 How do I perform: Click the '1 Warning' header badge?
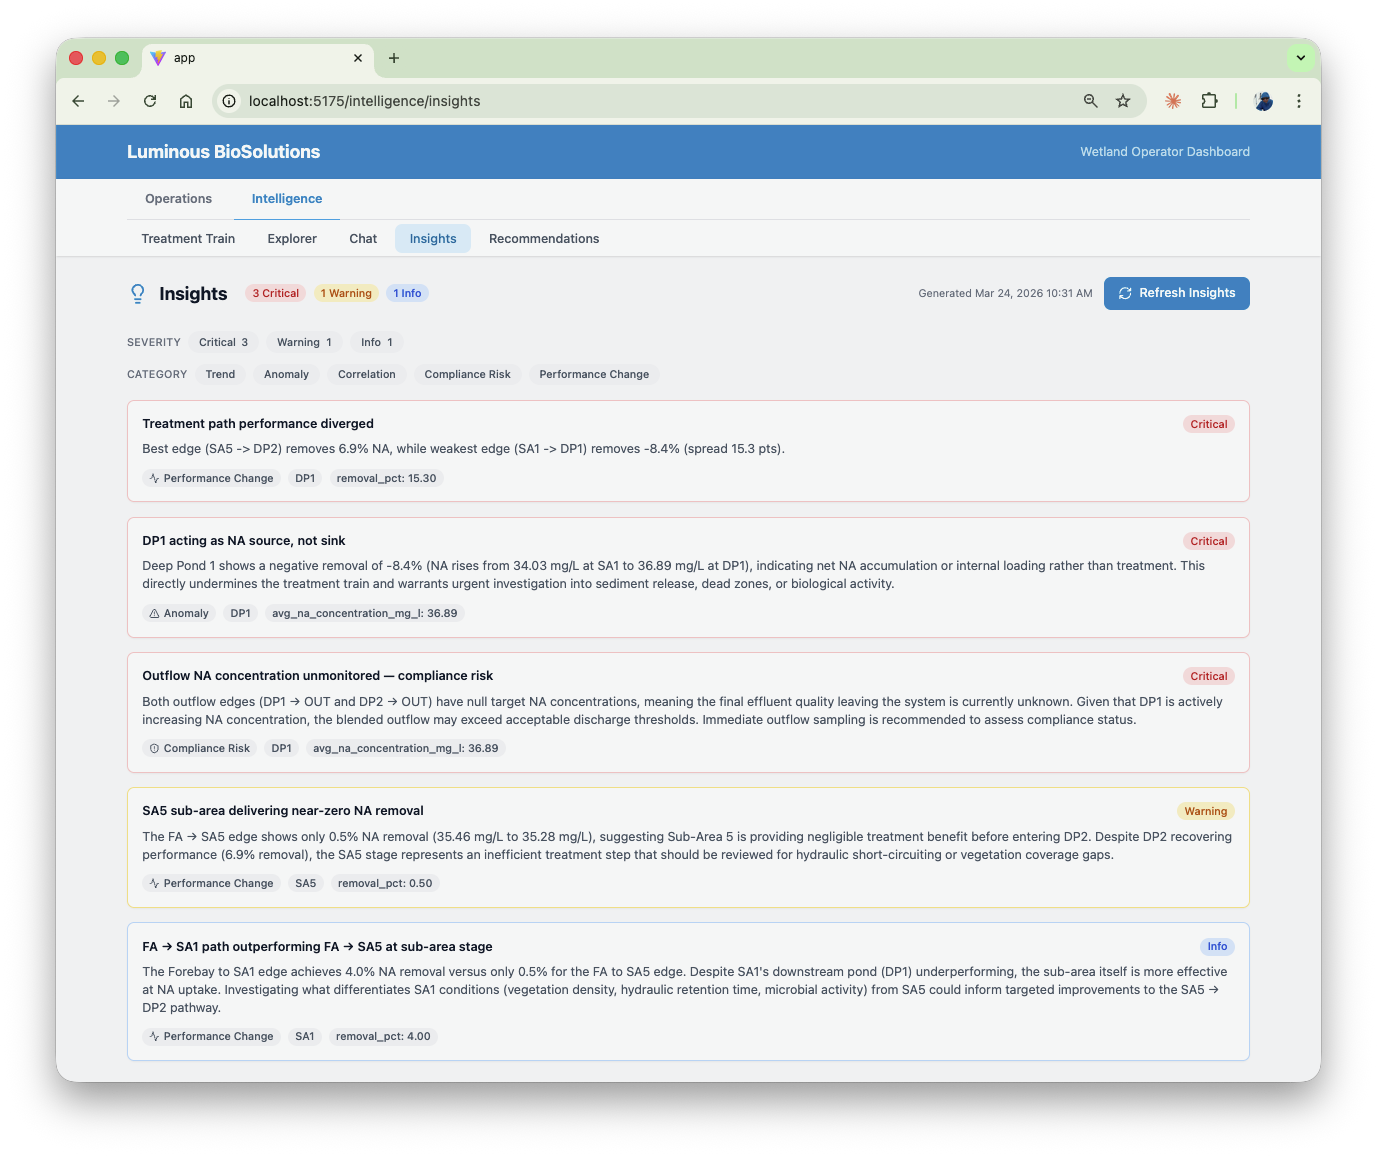346,293
